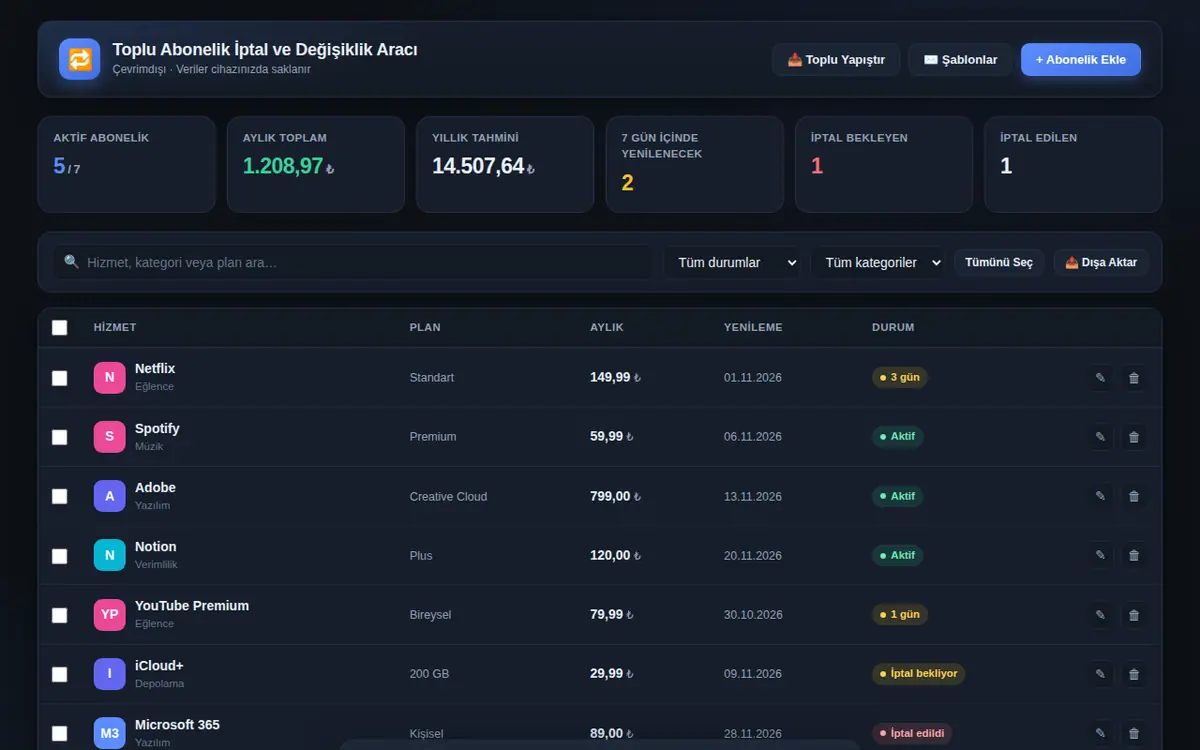
Task: Click the 'YENİLEME' column header
Action: point(753,327)
